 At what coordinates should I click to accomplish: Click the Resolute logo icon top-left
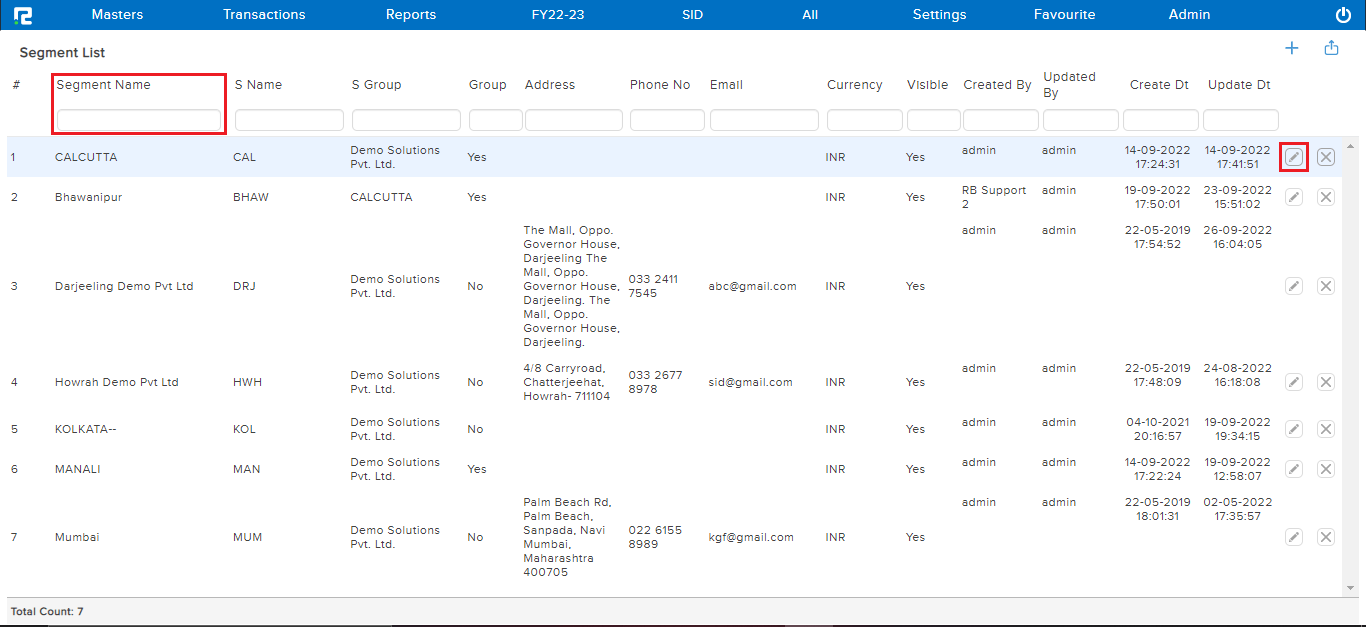[23, 14]
